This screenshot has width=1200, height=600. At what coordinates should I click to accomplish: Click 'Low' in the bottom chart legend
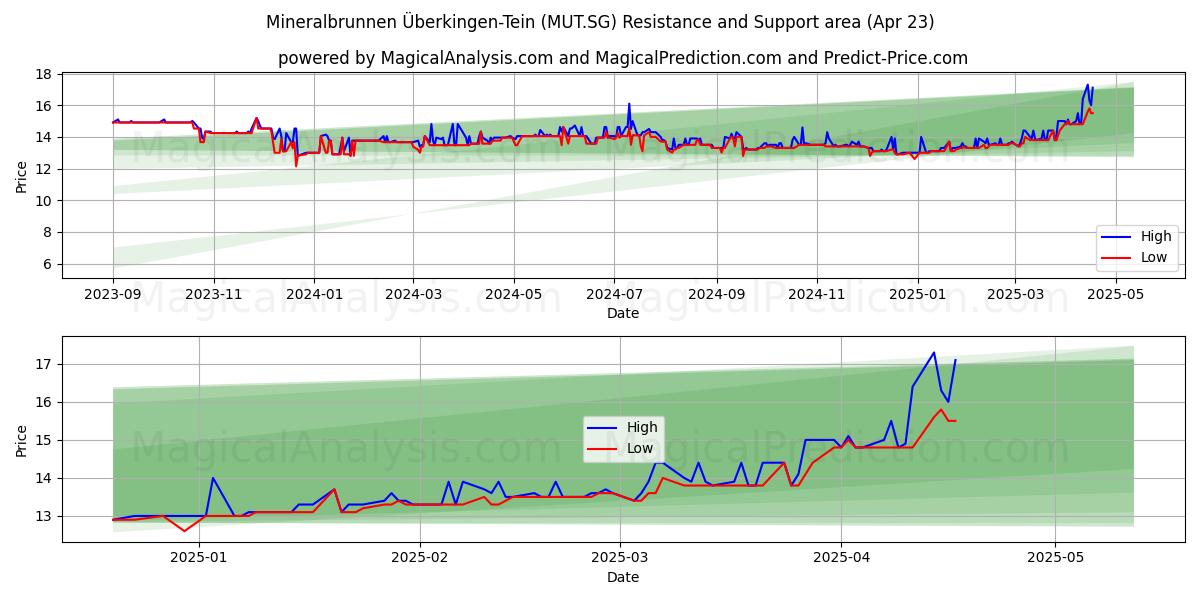pos(641,448)
